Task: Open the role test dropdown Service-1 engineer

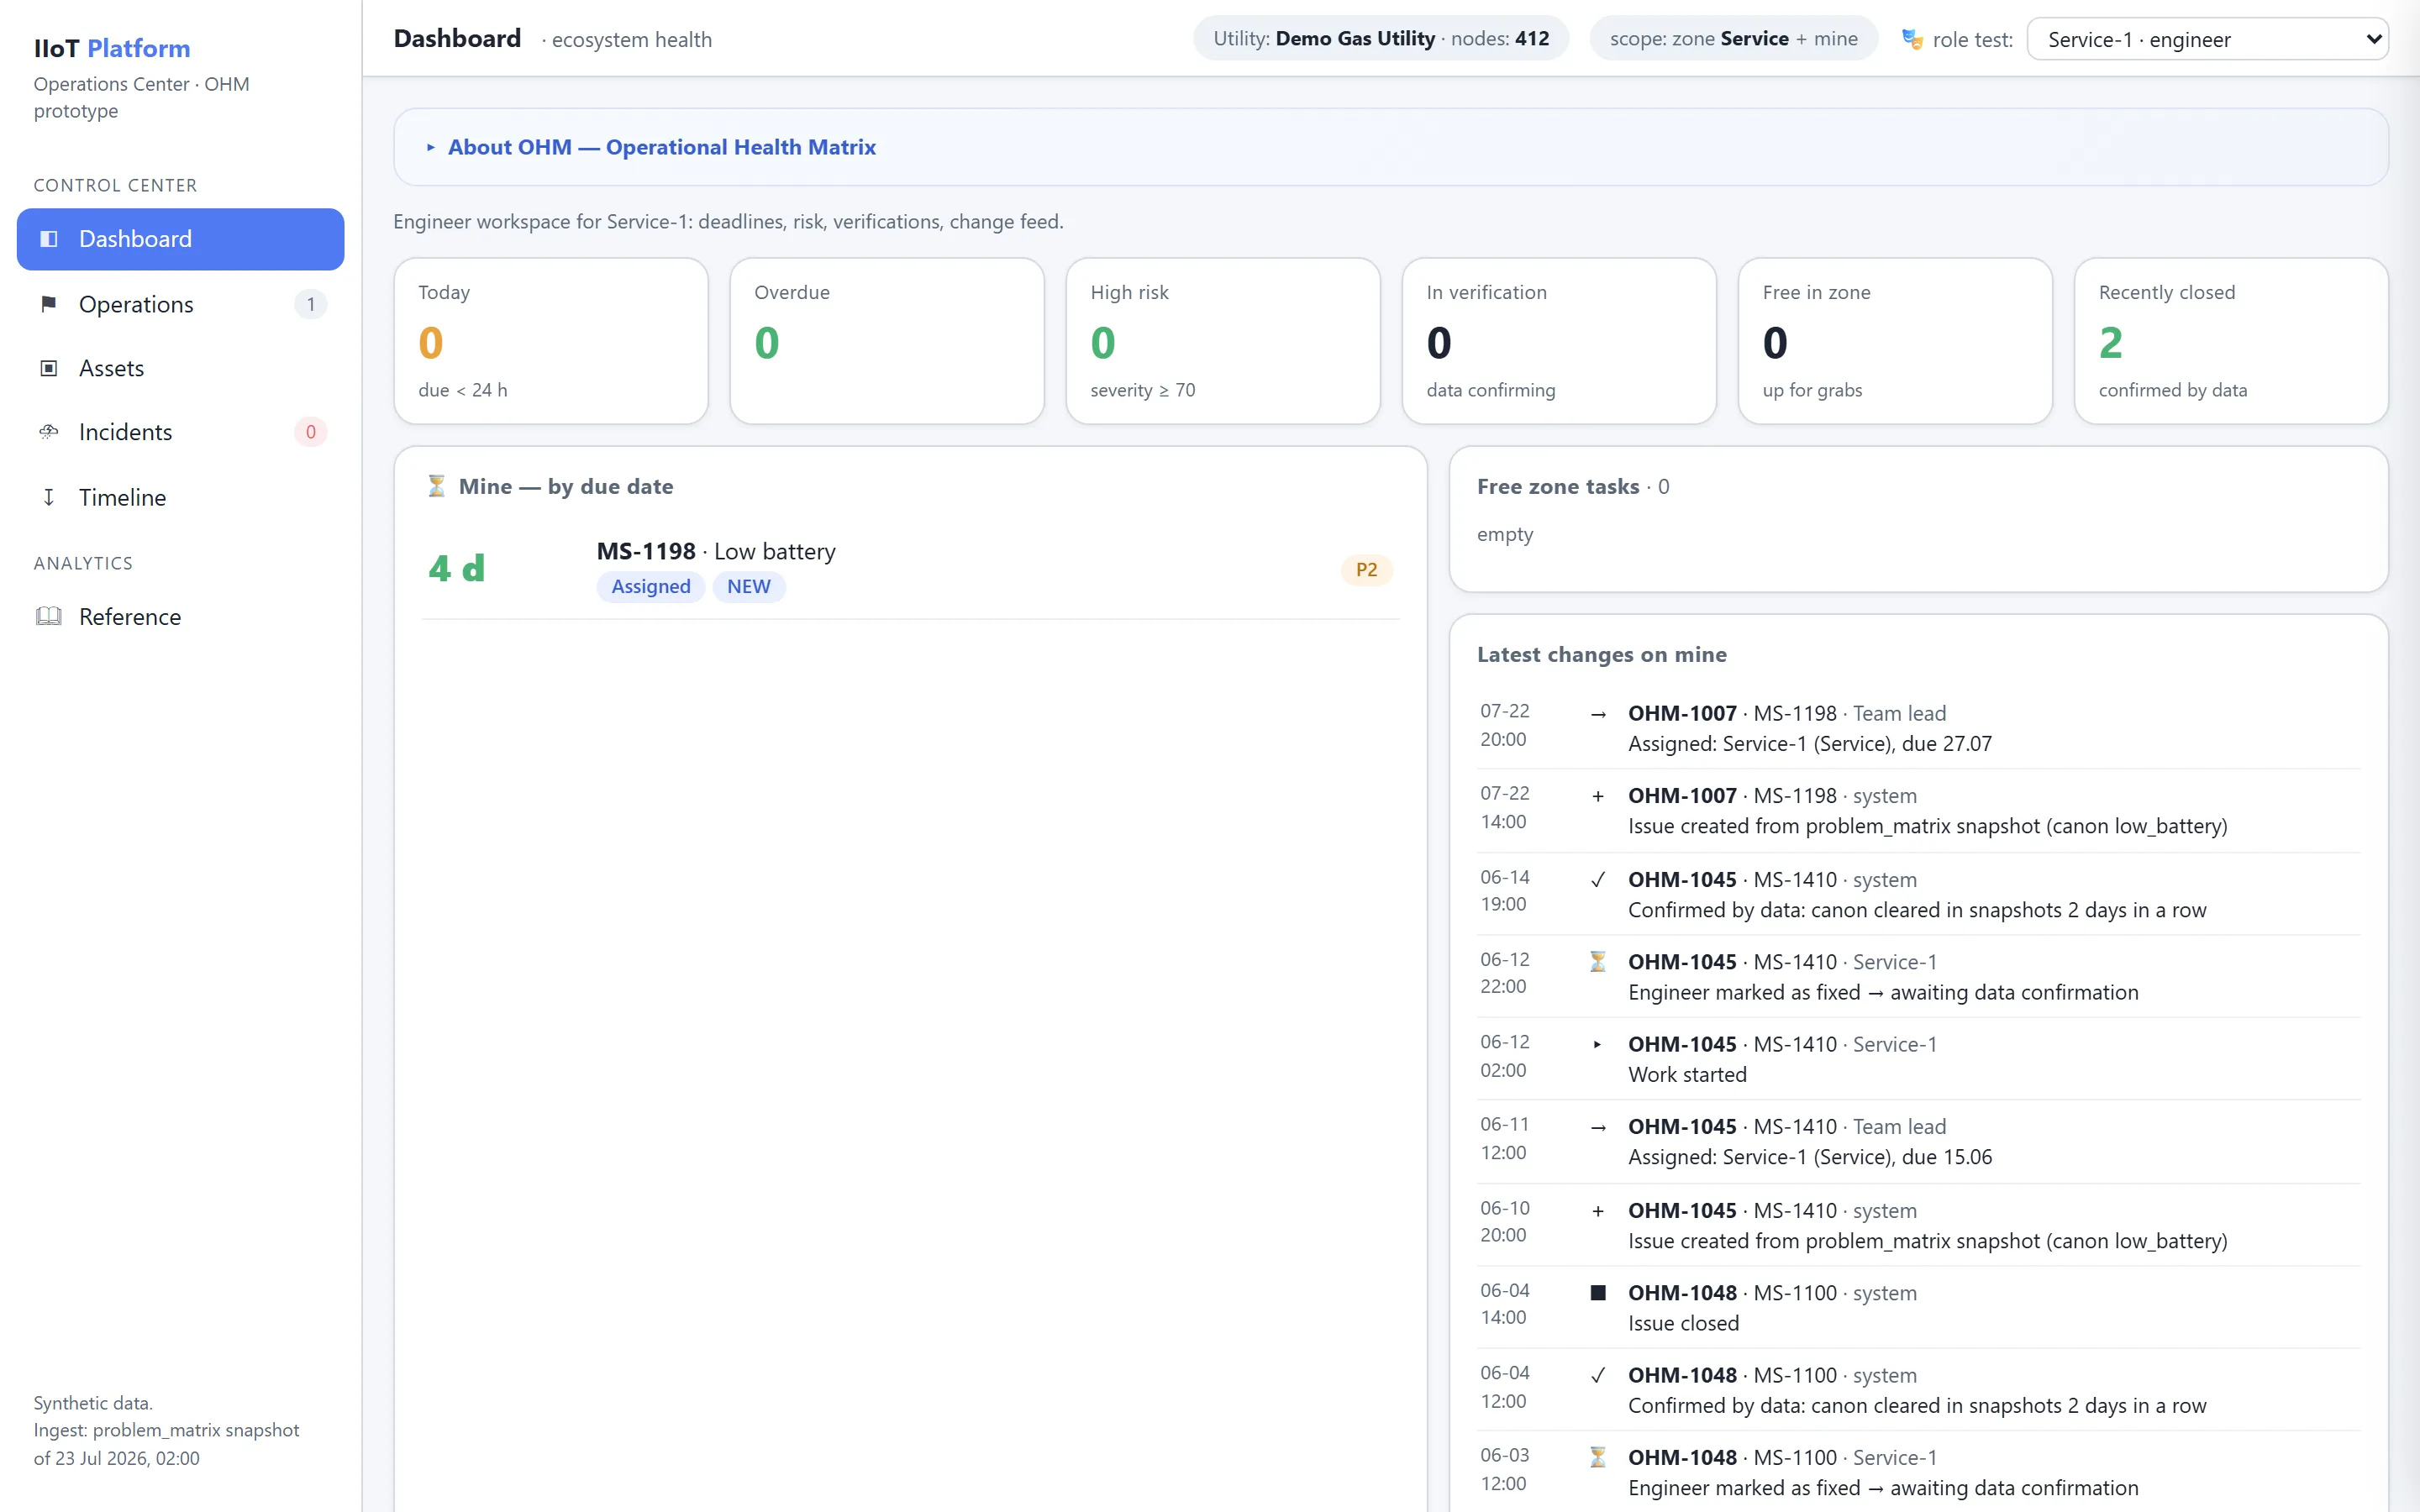Action: tap(2207, 40)
